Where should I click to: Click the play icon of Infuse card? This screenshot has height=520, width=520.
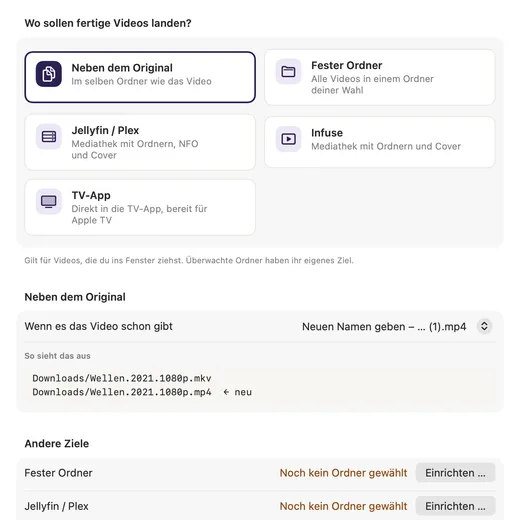coord(288,139)
